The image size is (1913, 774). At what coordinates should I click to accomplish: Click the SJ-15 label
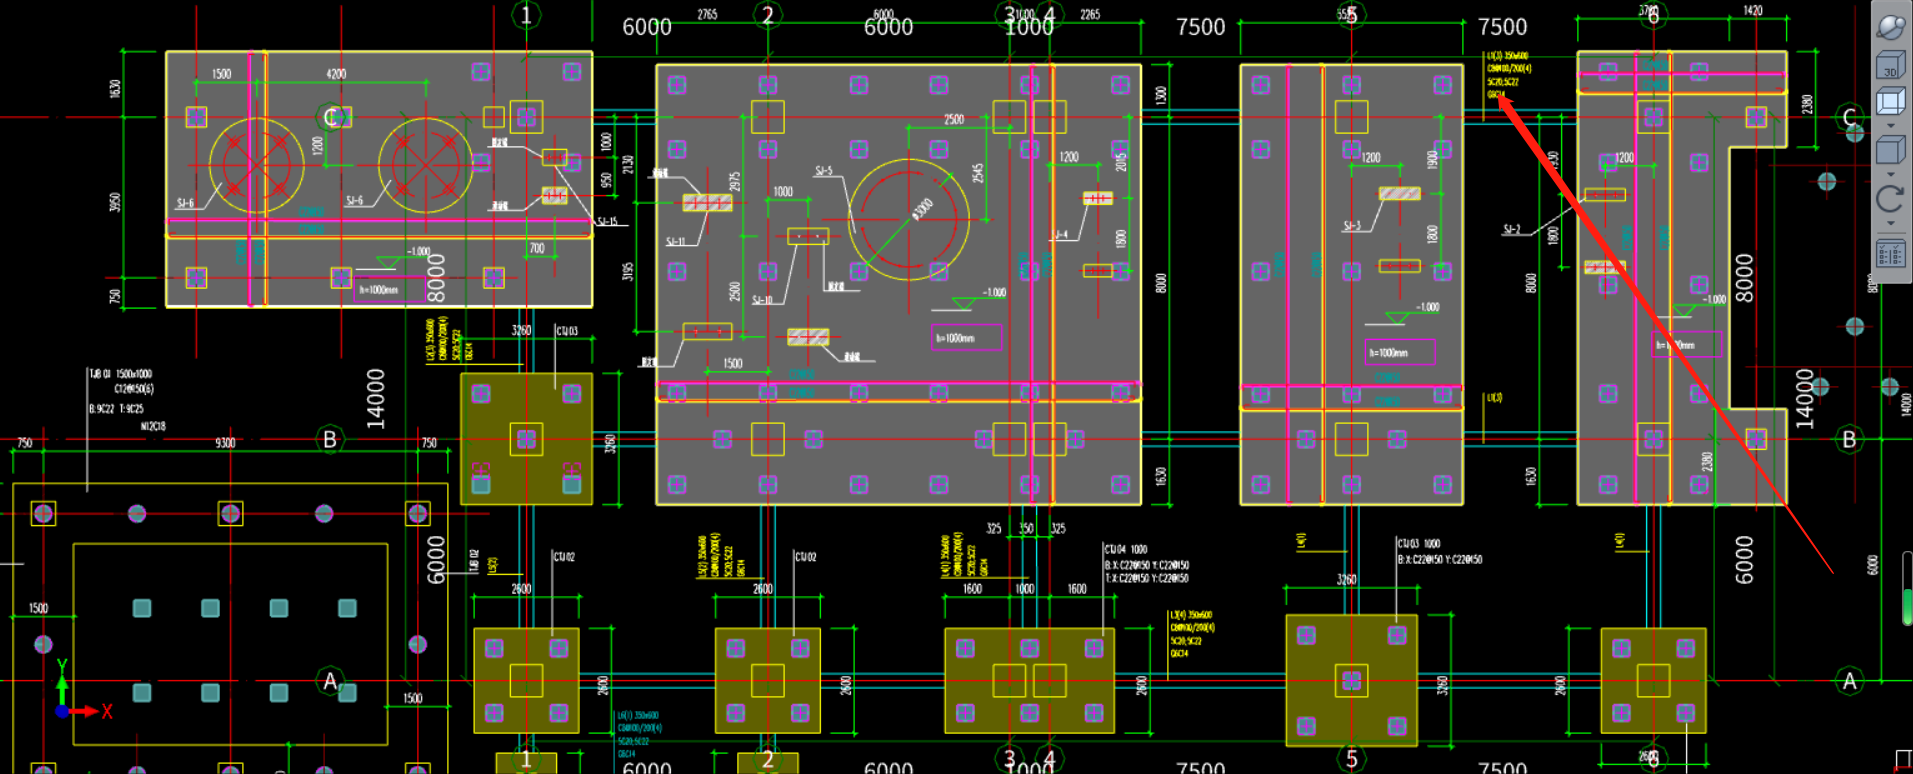tap(607, 222)
